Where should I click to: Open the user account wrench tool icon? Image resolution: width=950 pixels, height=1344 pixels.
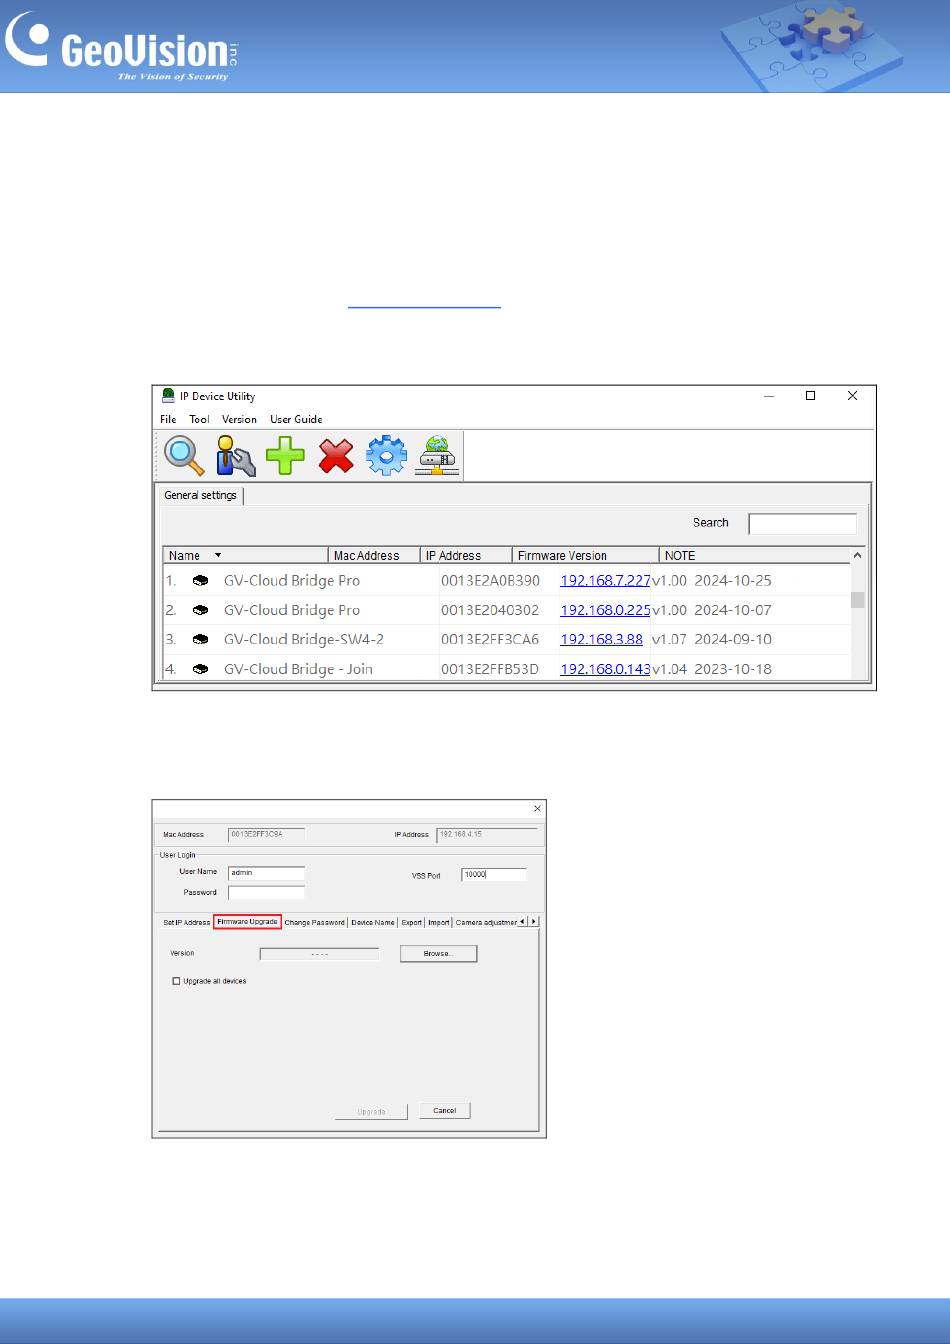(x=236, y=455)
